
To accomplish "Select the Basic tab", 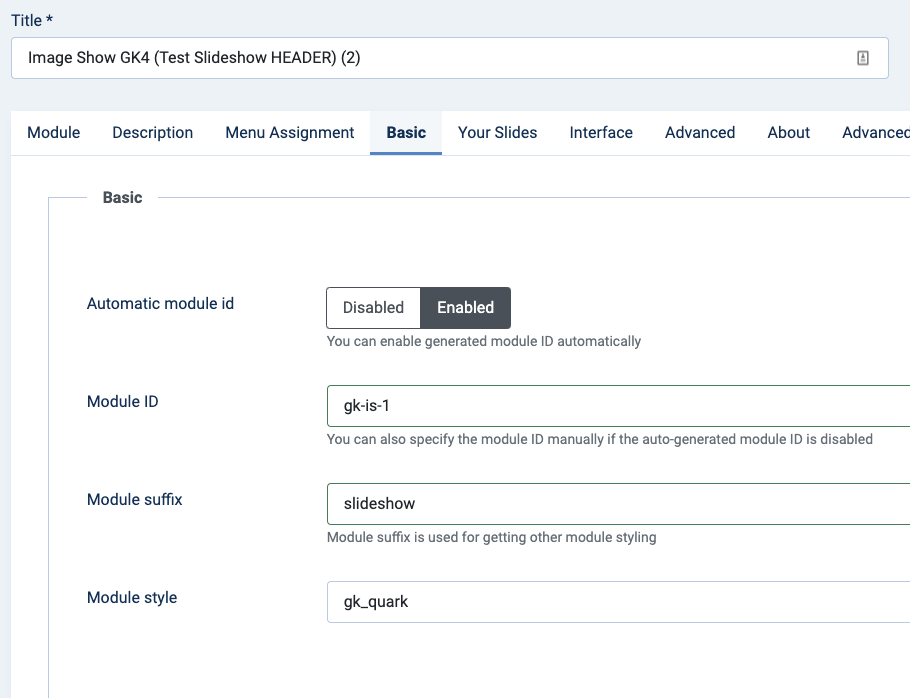I will [406, 132].
